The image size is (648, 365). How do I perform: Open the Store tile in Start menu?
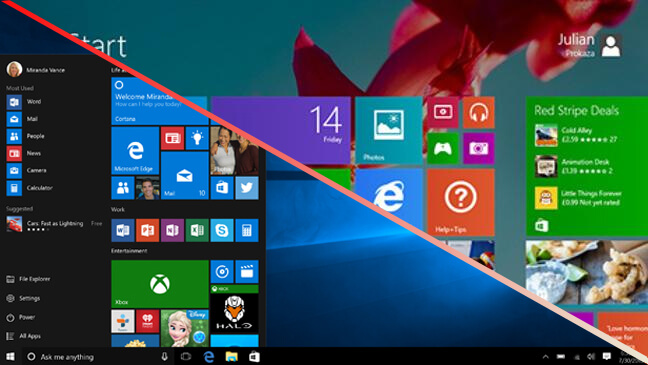tap(222, 188)
